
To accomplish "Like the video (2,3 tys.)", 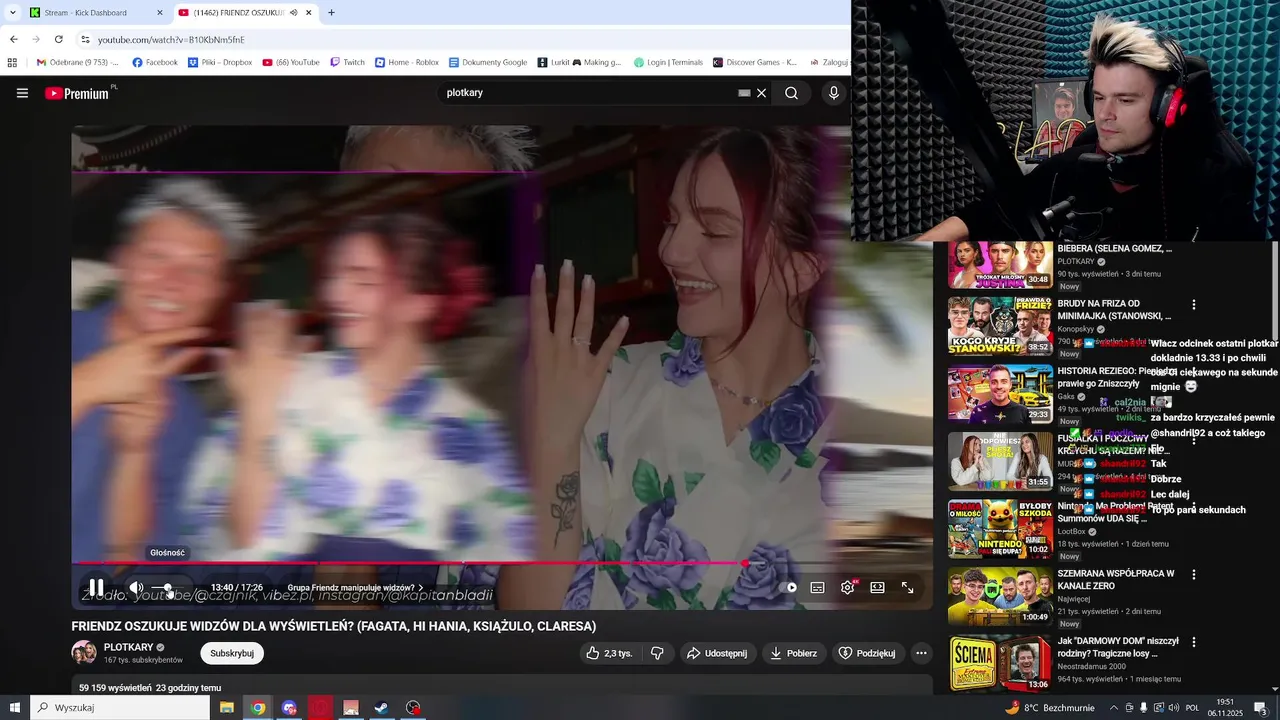I will tap(609, 653).
